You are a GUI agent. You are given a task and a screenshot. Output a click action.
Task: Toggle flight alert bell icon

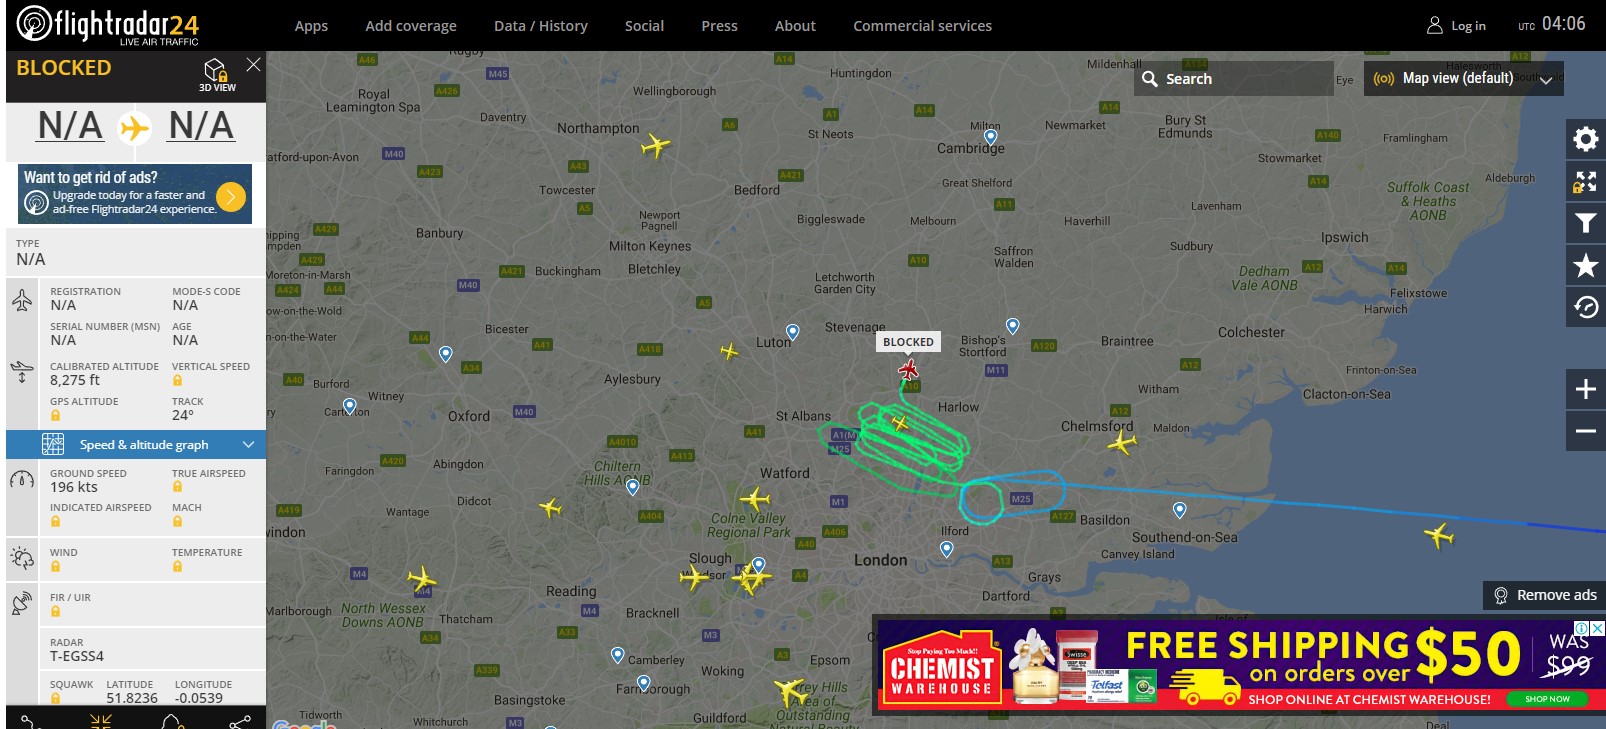coord(171,720)
